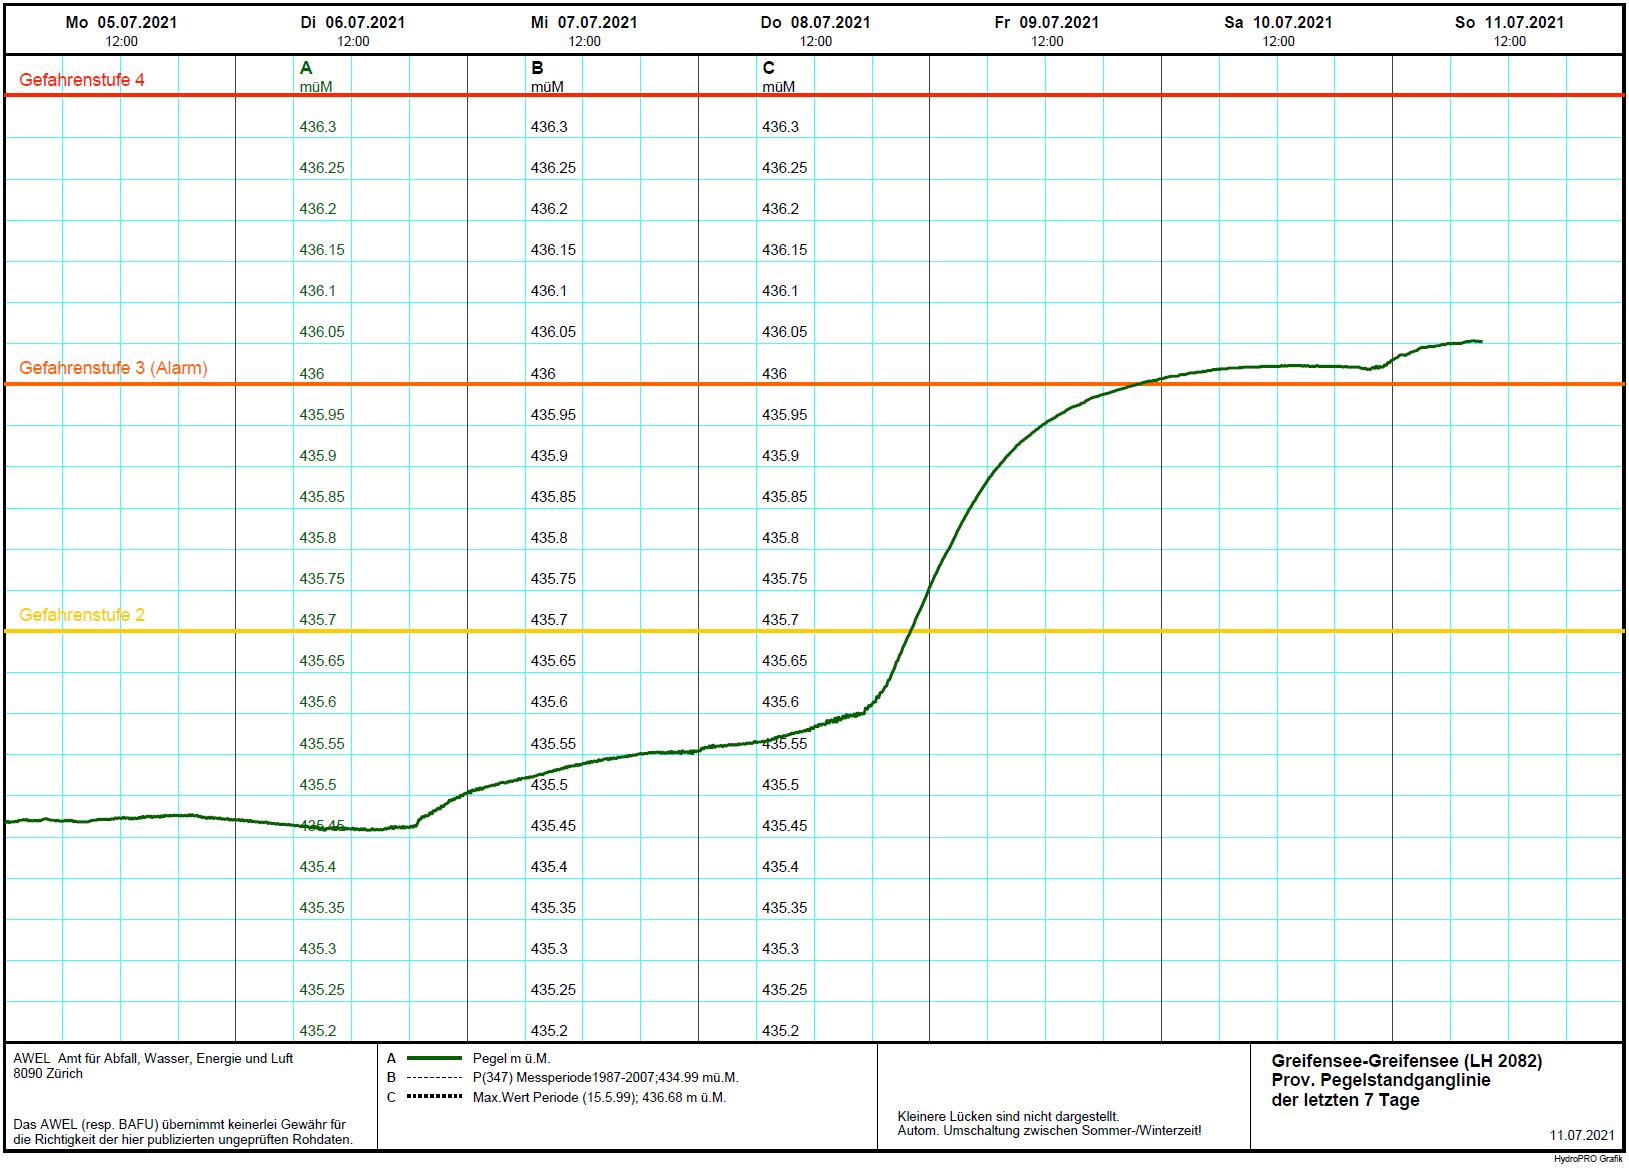Click the legend entry Pegel m ü.M.
This screenshot has width=1629, height=1168.
[512, 1058]
